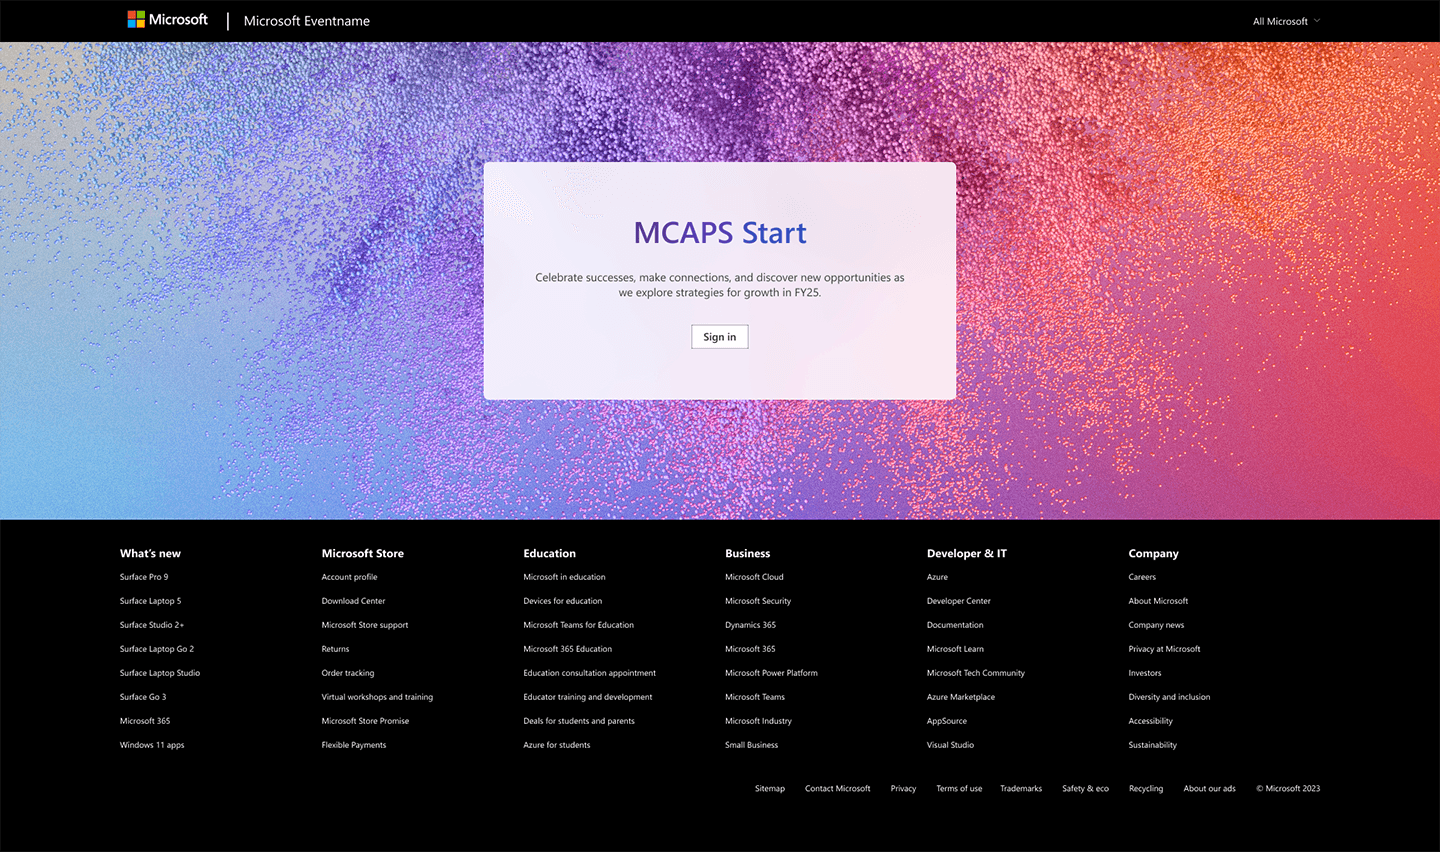The image size is (1440, 852).
Task: Open Surface Laptop Go 2 link
Action: click(157, 649)
